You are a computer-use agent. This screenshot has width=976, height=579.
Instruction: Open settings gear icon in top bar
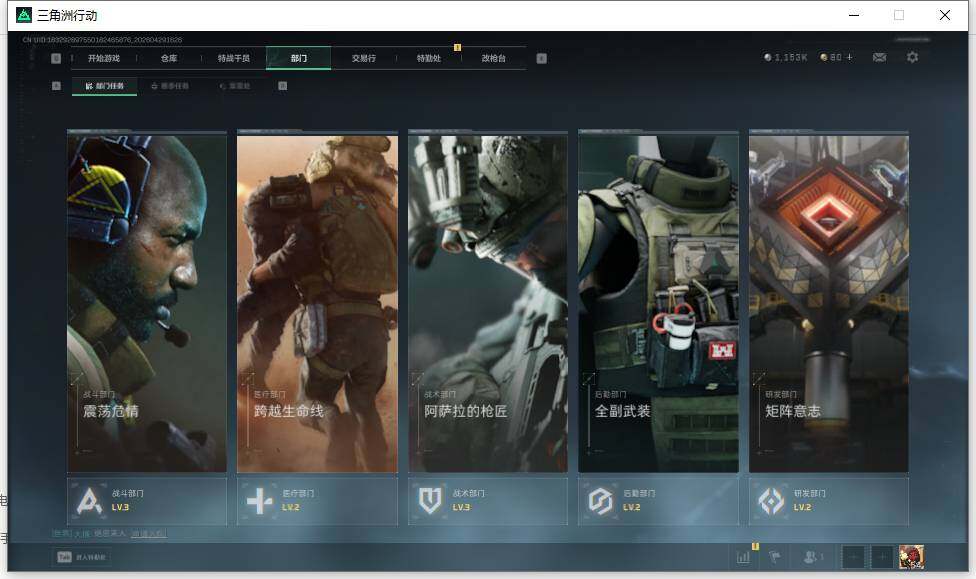pyautogui.click(x=912, y=58)
